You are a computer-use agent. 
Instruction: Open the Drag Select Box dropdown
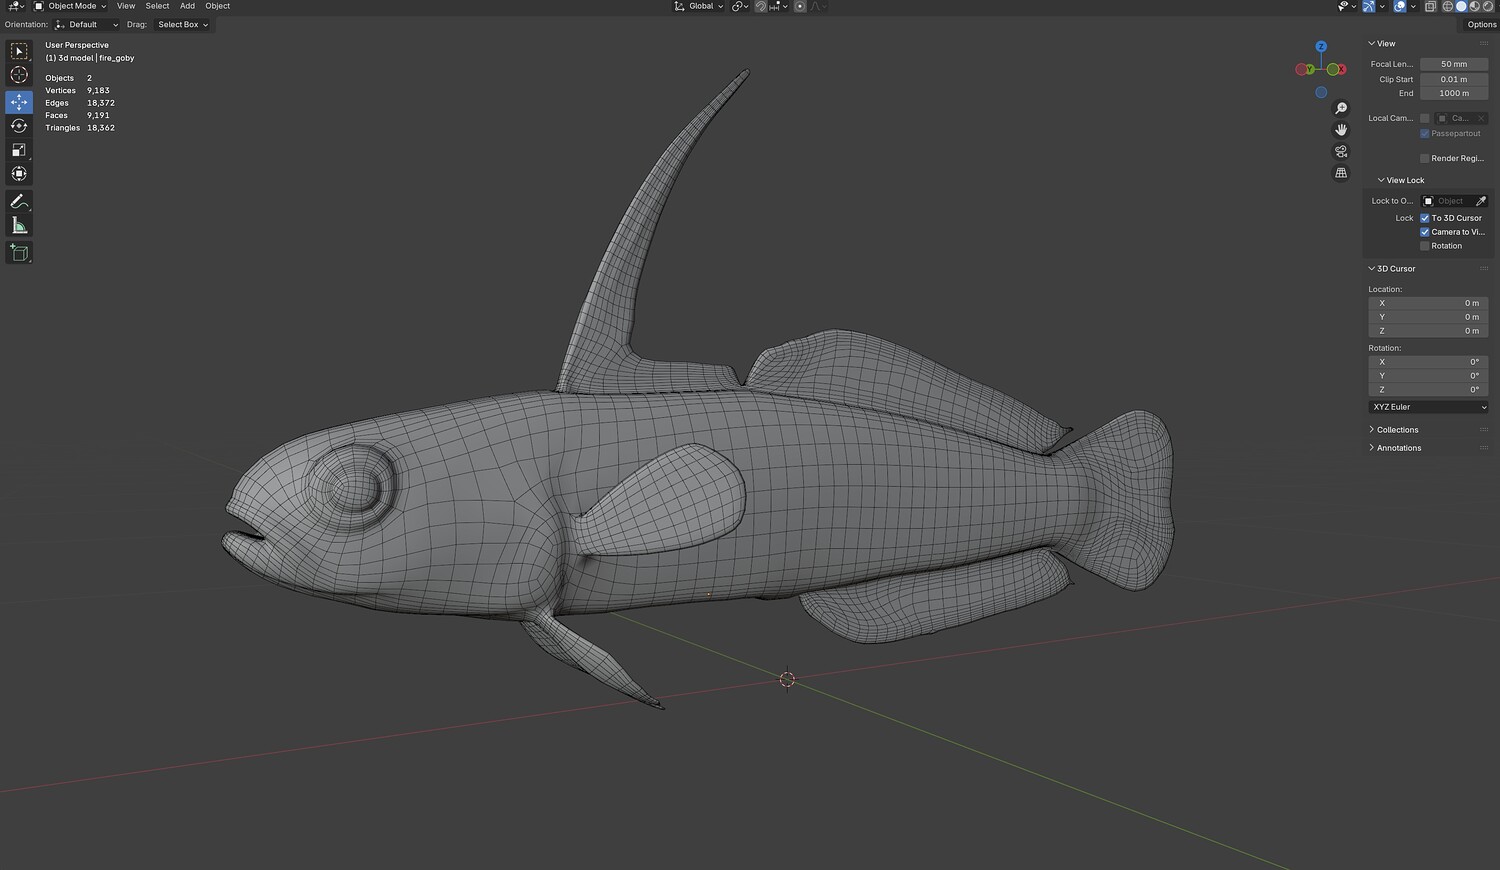click(182, 25)
